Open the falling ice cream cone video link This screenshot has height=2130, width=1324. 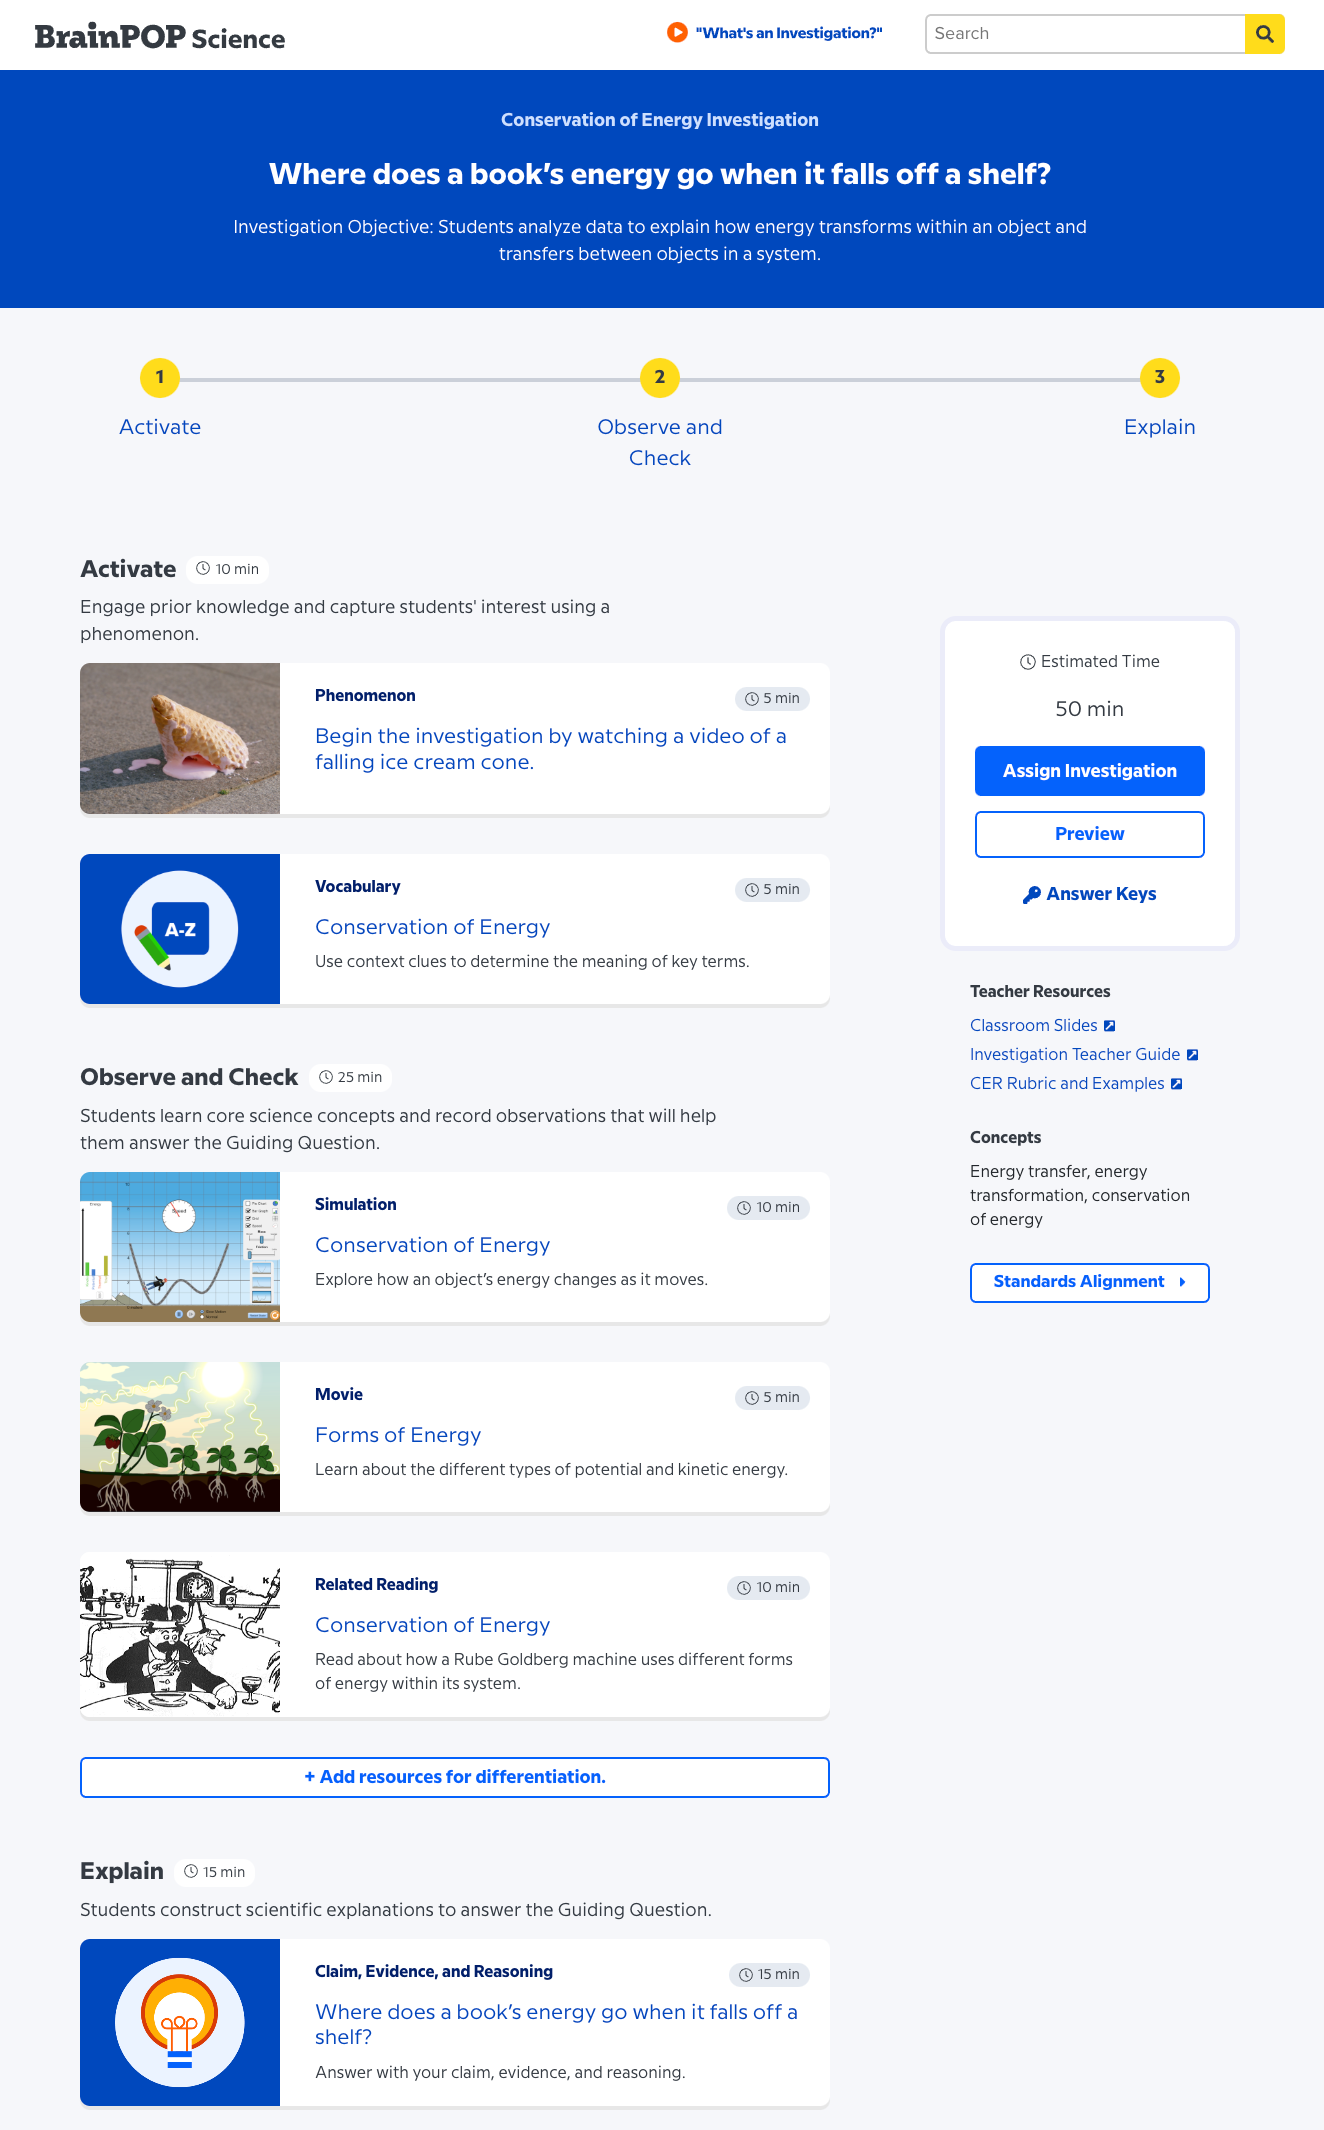(x=551, y=749)
